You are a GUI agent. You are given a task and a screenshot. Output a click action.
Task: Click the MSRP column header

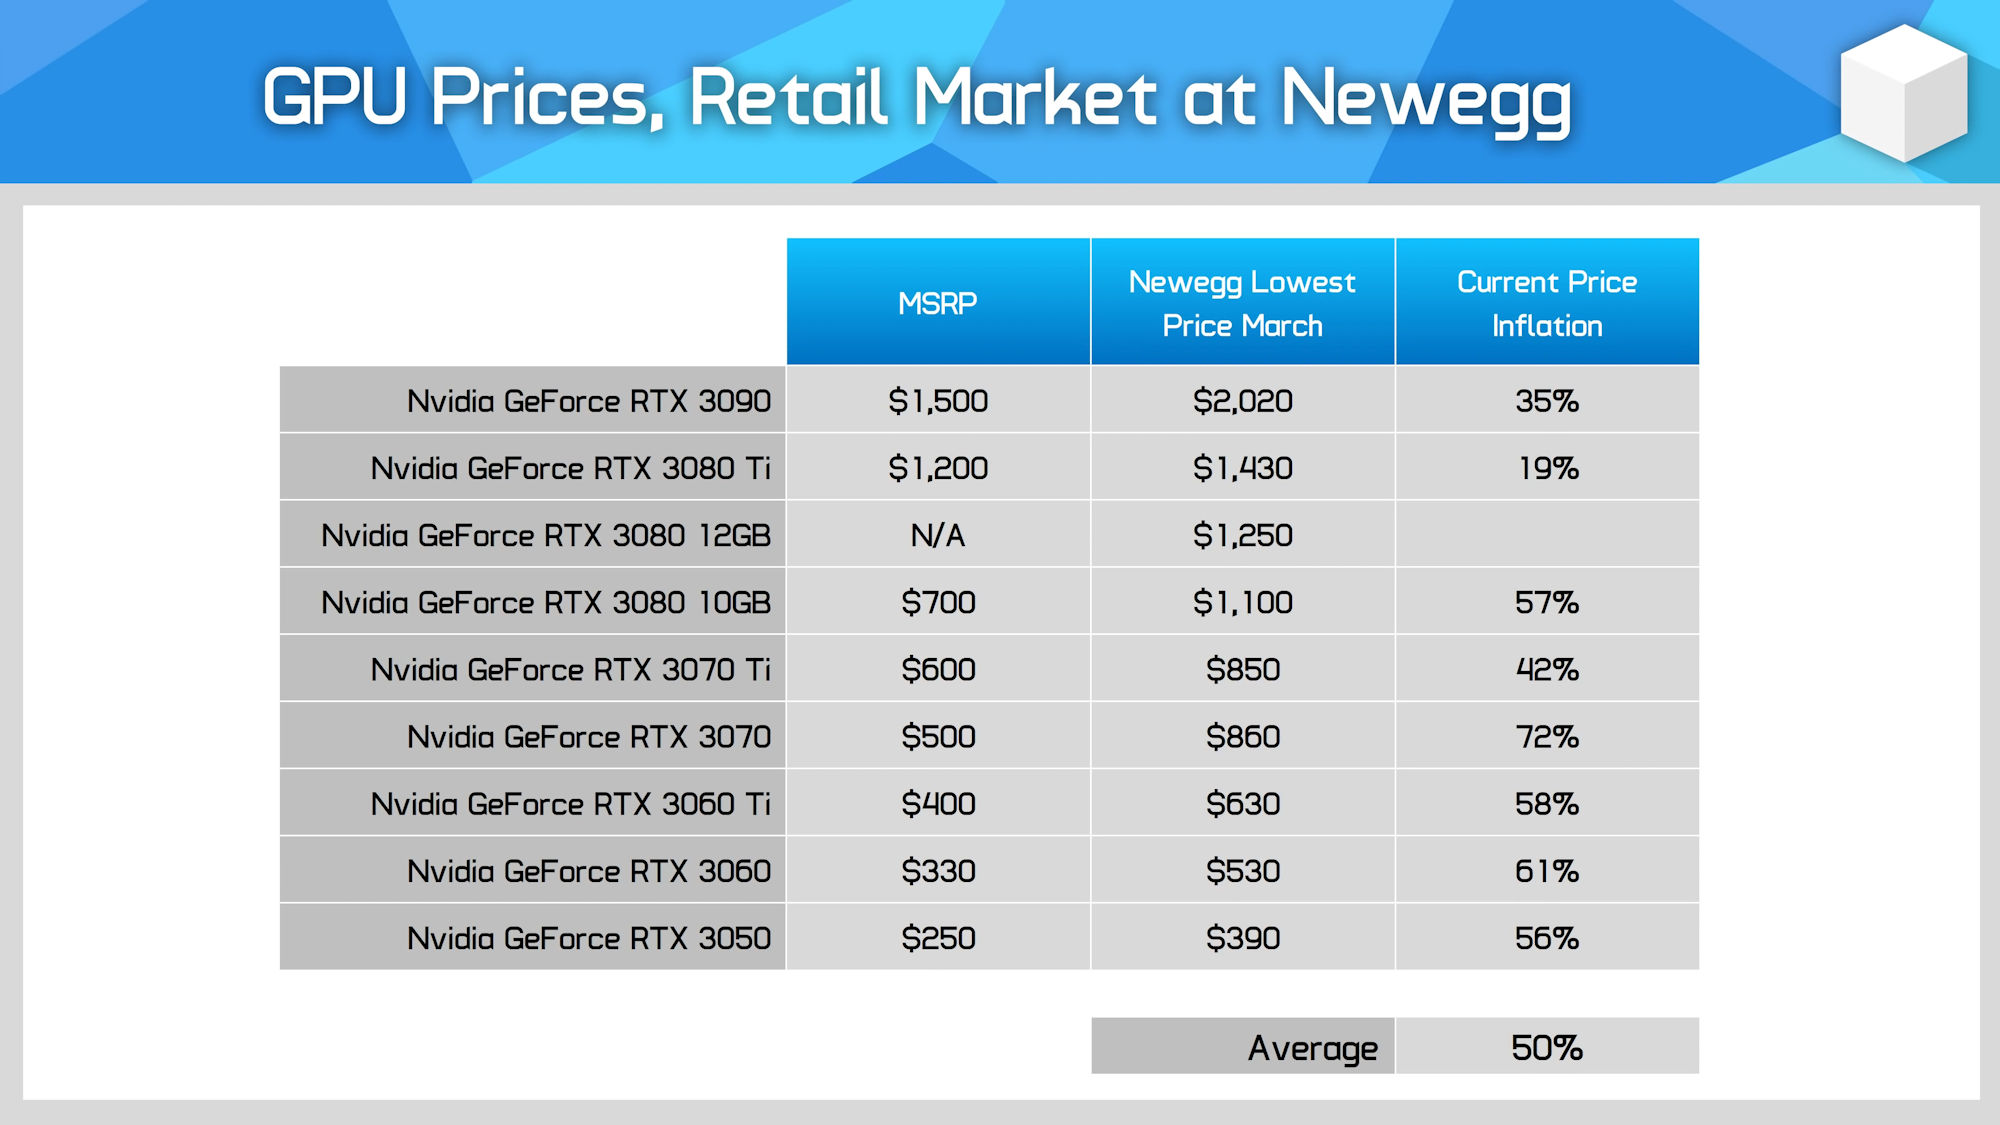(x=938, y=299)
